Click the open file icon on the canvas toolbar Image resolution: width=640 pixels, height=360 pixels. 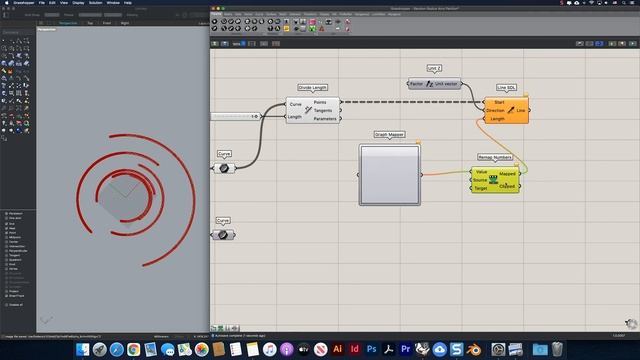[x=215, y=43]
